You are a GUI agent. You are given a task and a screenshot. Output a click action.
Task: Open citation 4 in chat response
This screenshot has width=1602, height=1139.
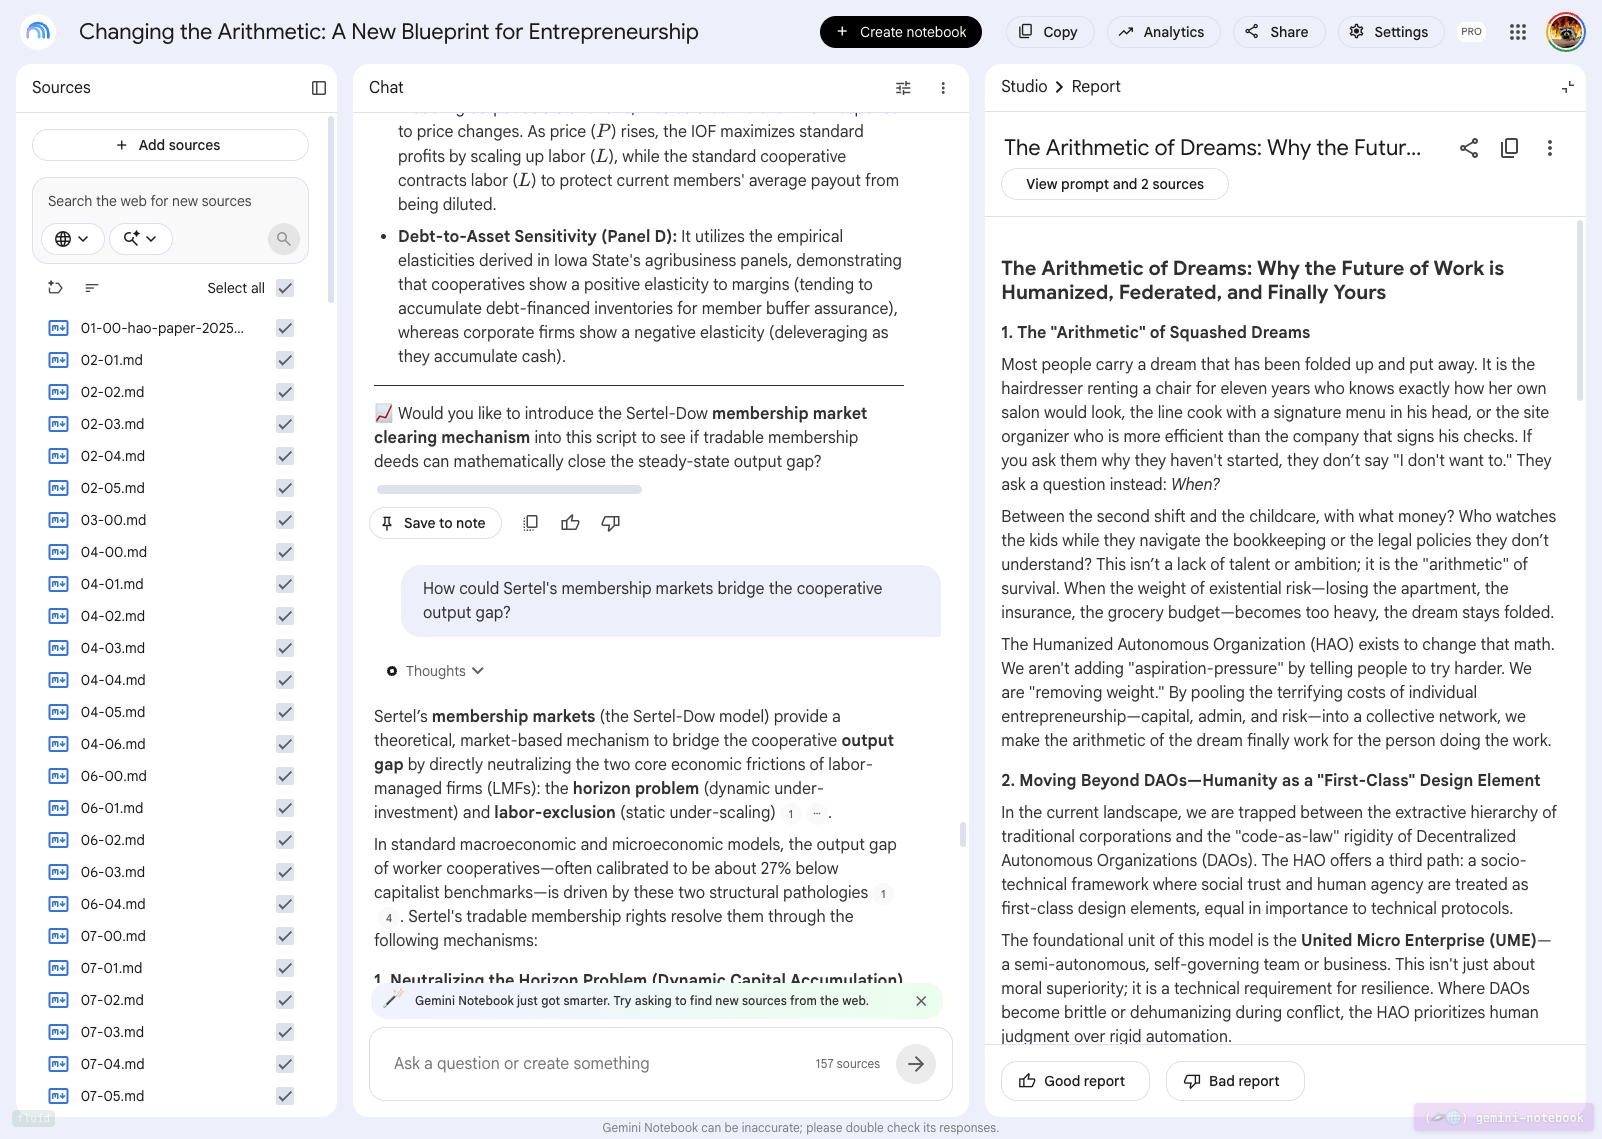pyautogui.click(x=389, y=918)
